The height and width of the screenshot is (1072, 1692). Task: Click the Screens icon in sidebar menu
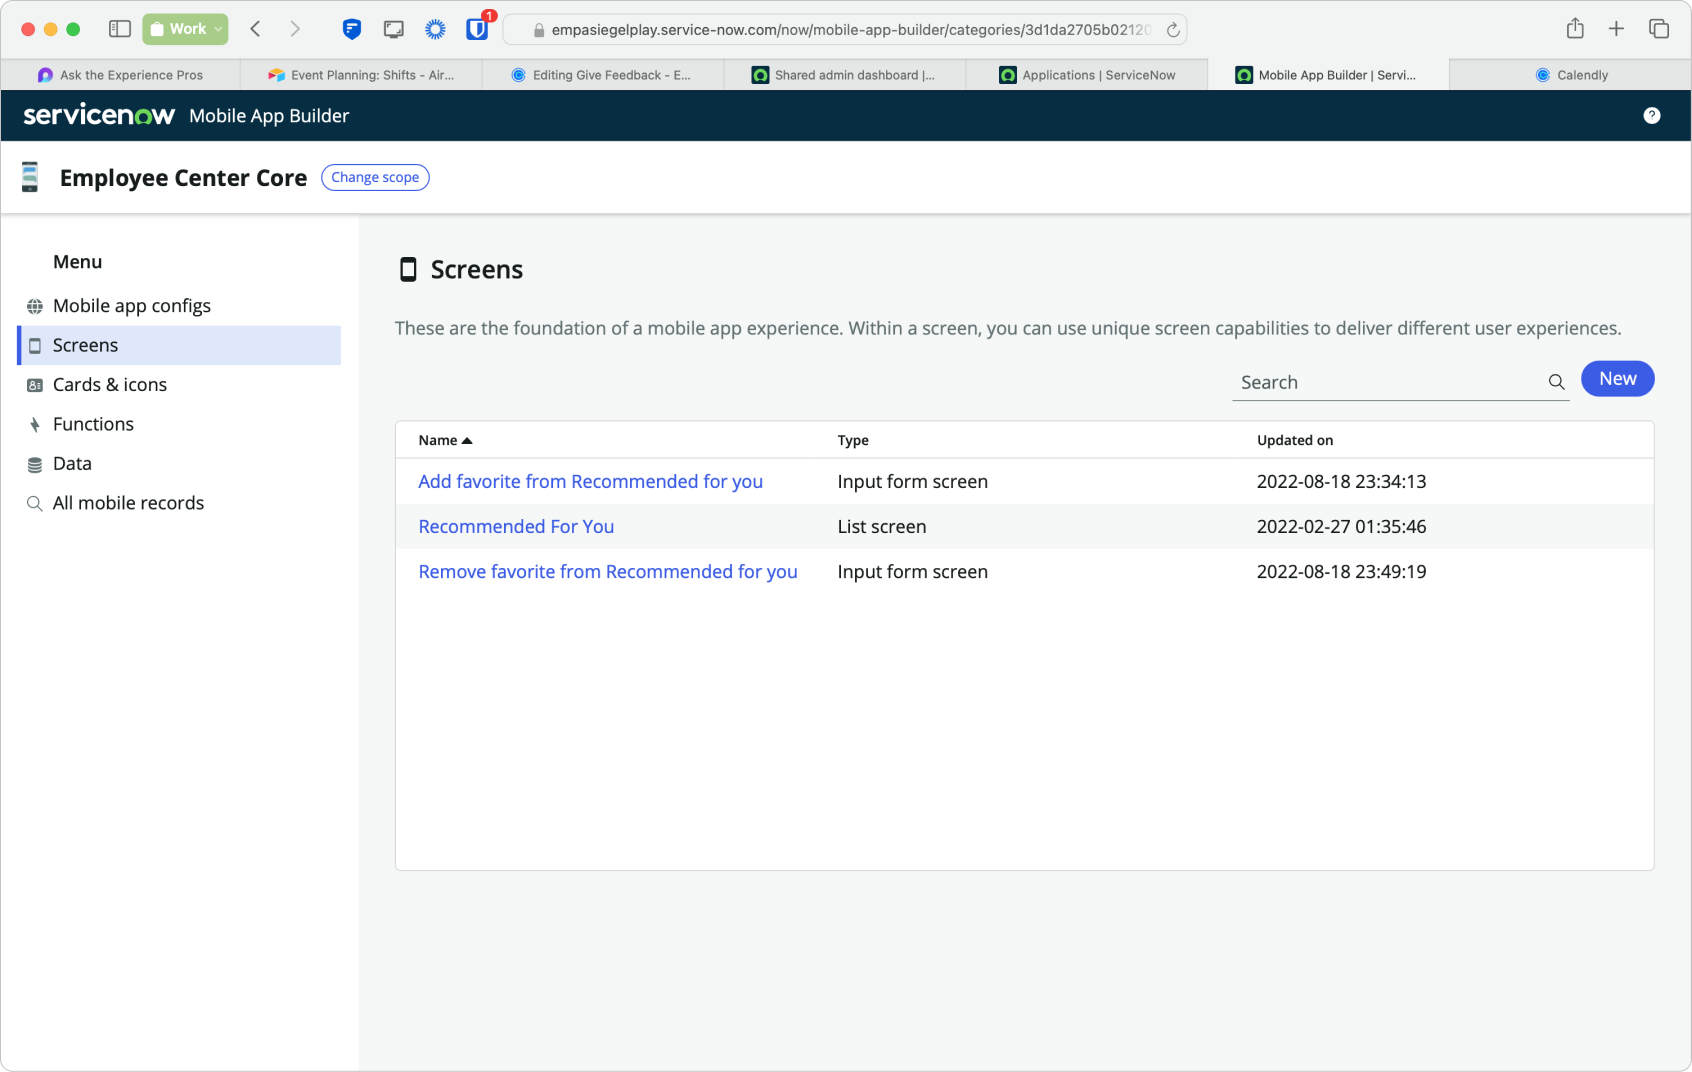pos(35,346)
